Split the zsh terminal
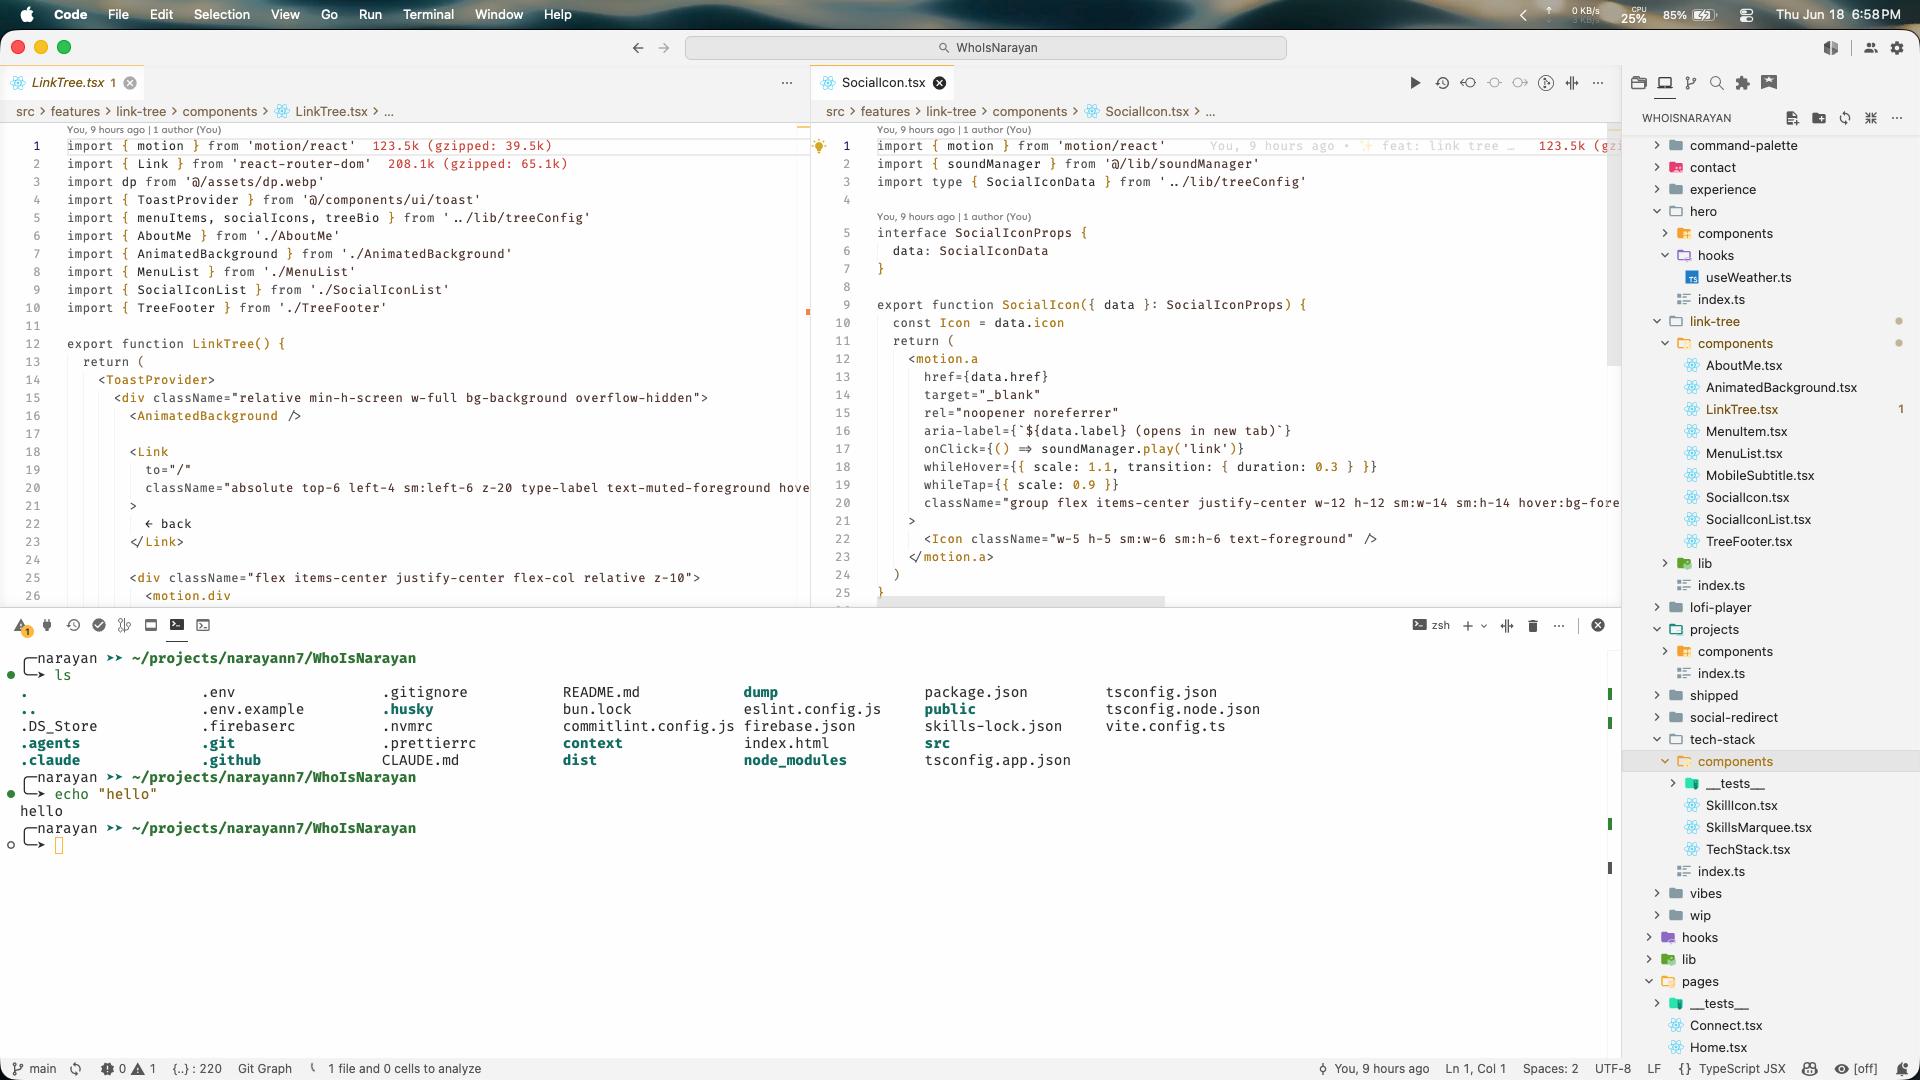Viewport: 1920px width, 1080px height. click(x=1507, y=626)
